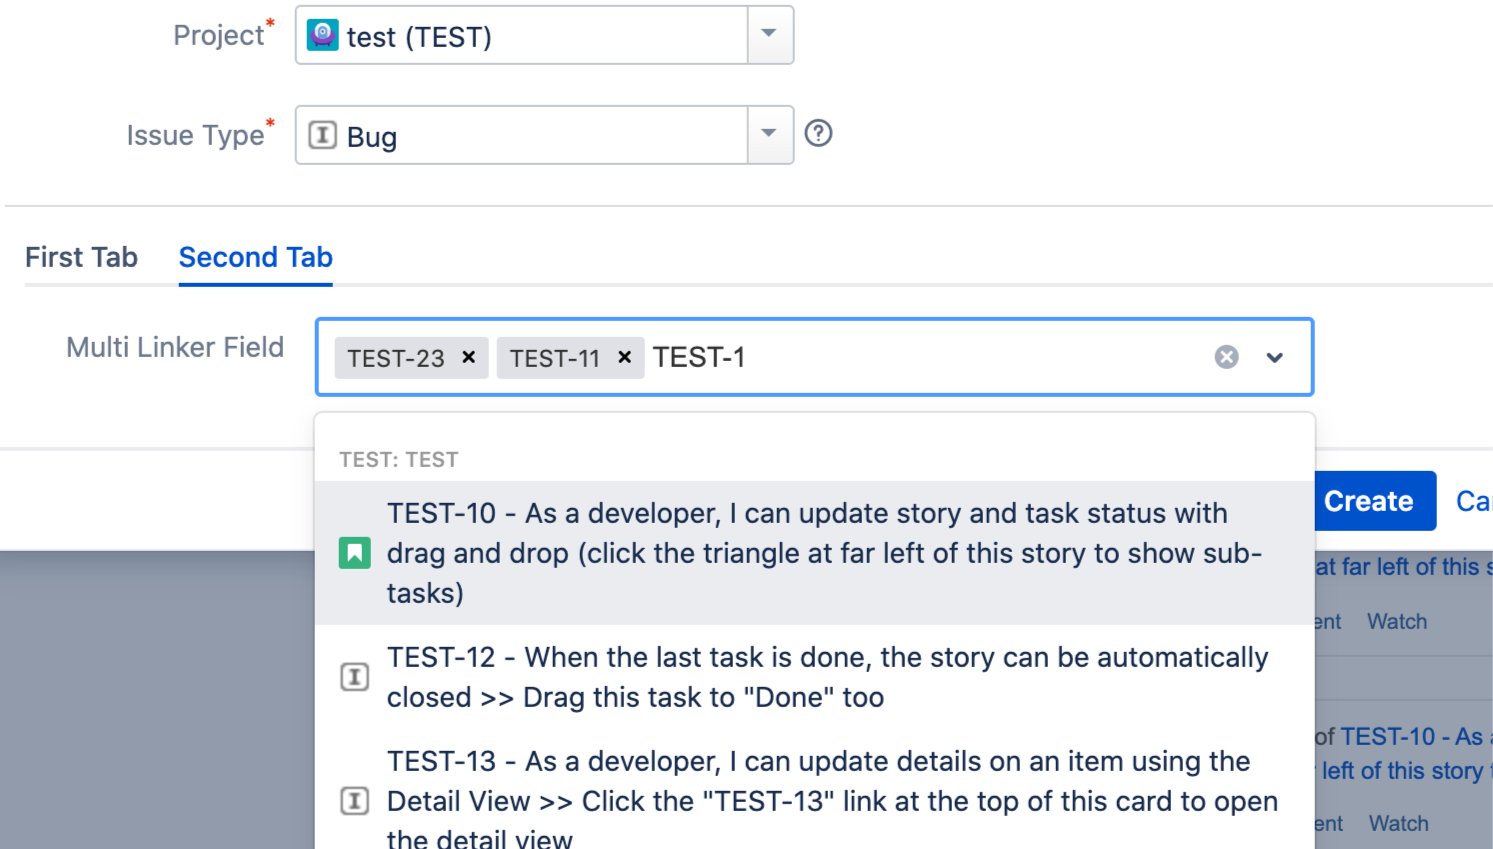Click green story icon beside TEST-10

[355, 553]
